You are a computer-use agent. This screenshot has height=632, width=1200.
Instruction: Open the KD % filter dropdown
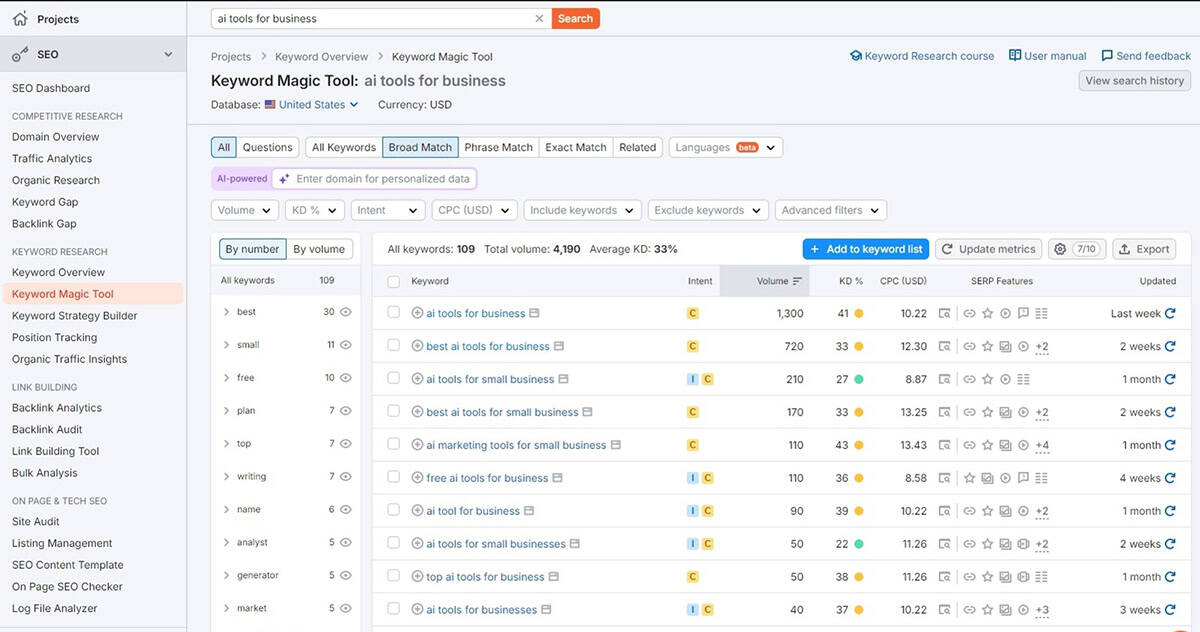tap(315, 210)
